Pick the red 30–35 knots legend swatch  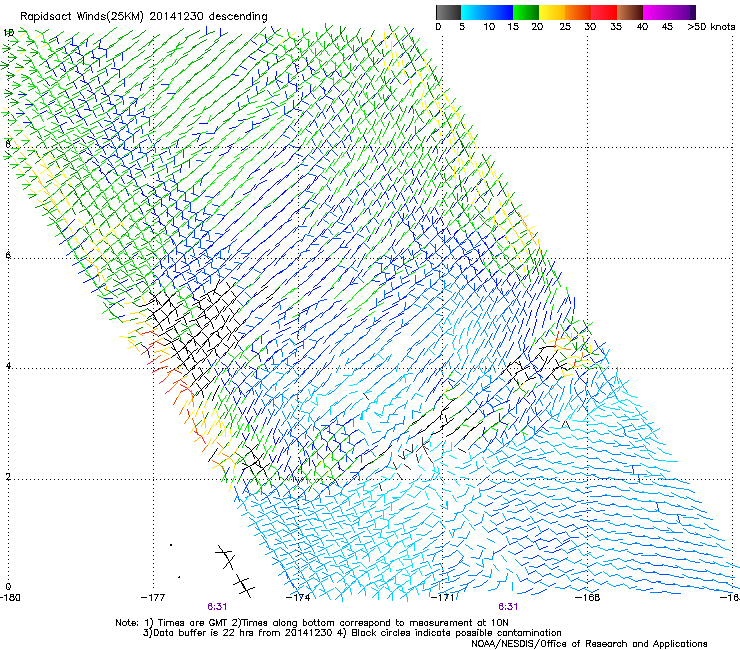coord(604,12)
